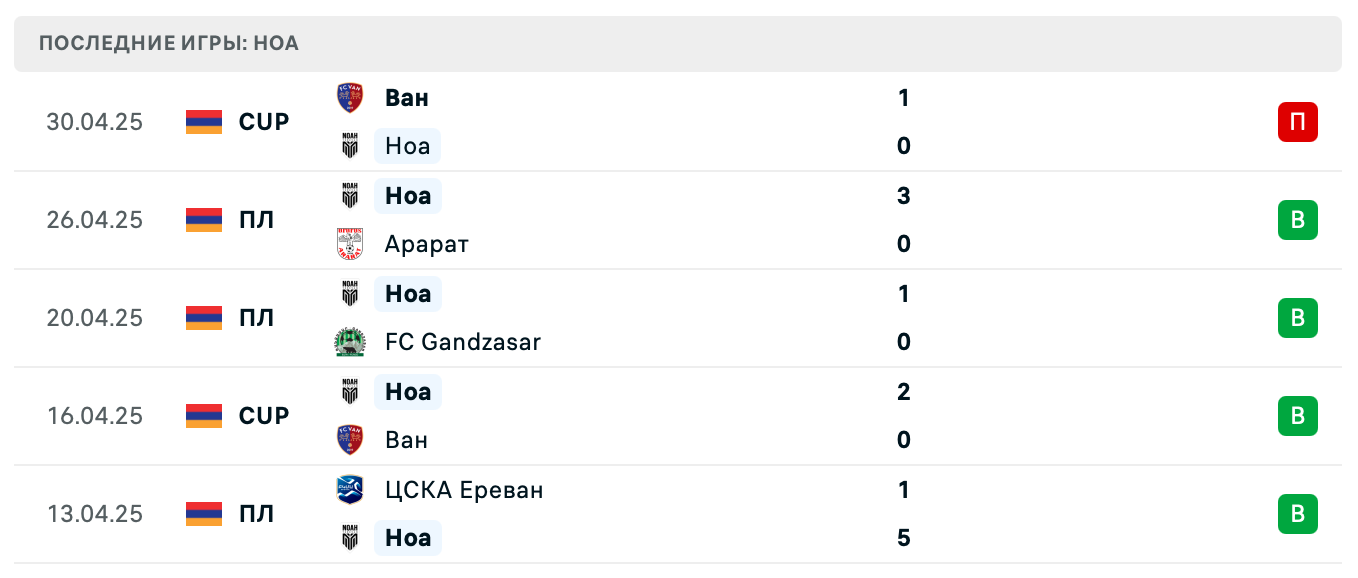Open the Ван team name link
Viewport: 1358px width, 578px height.
pyautogui.click(x=405, y=98)
